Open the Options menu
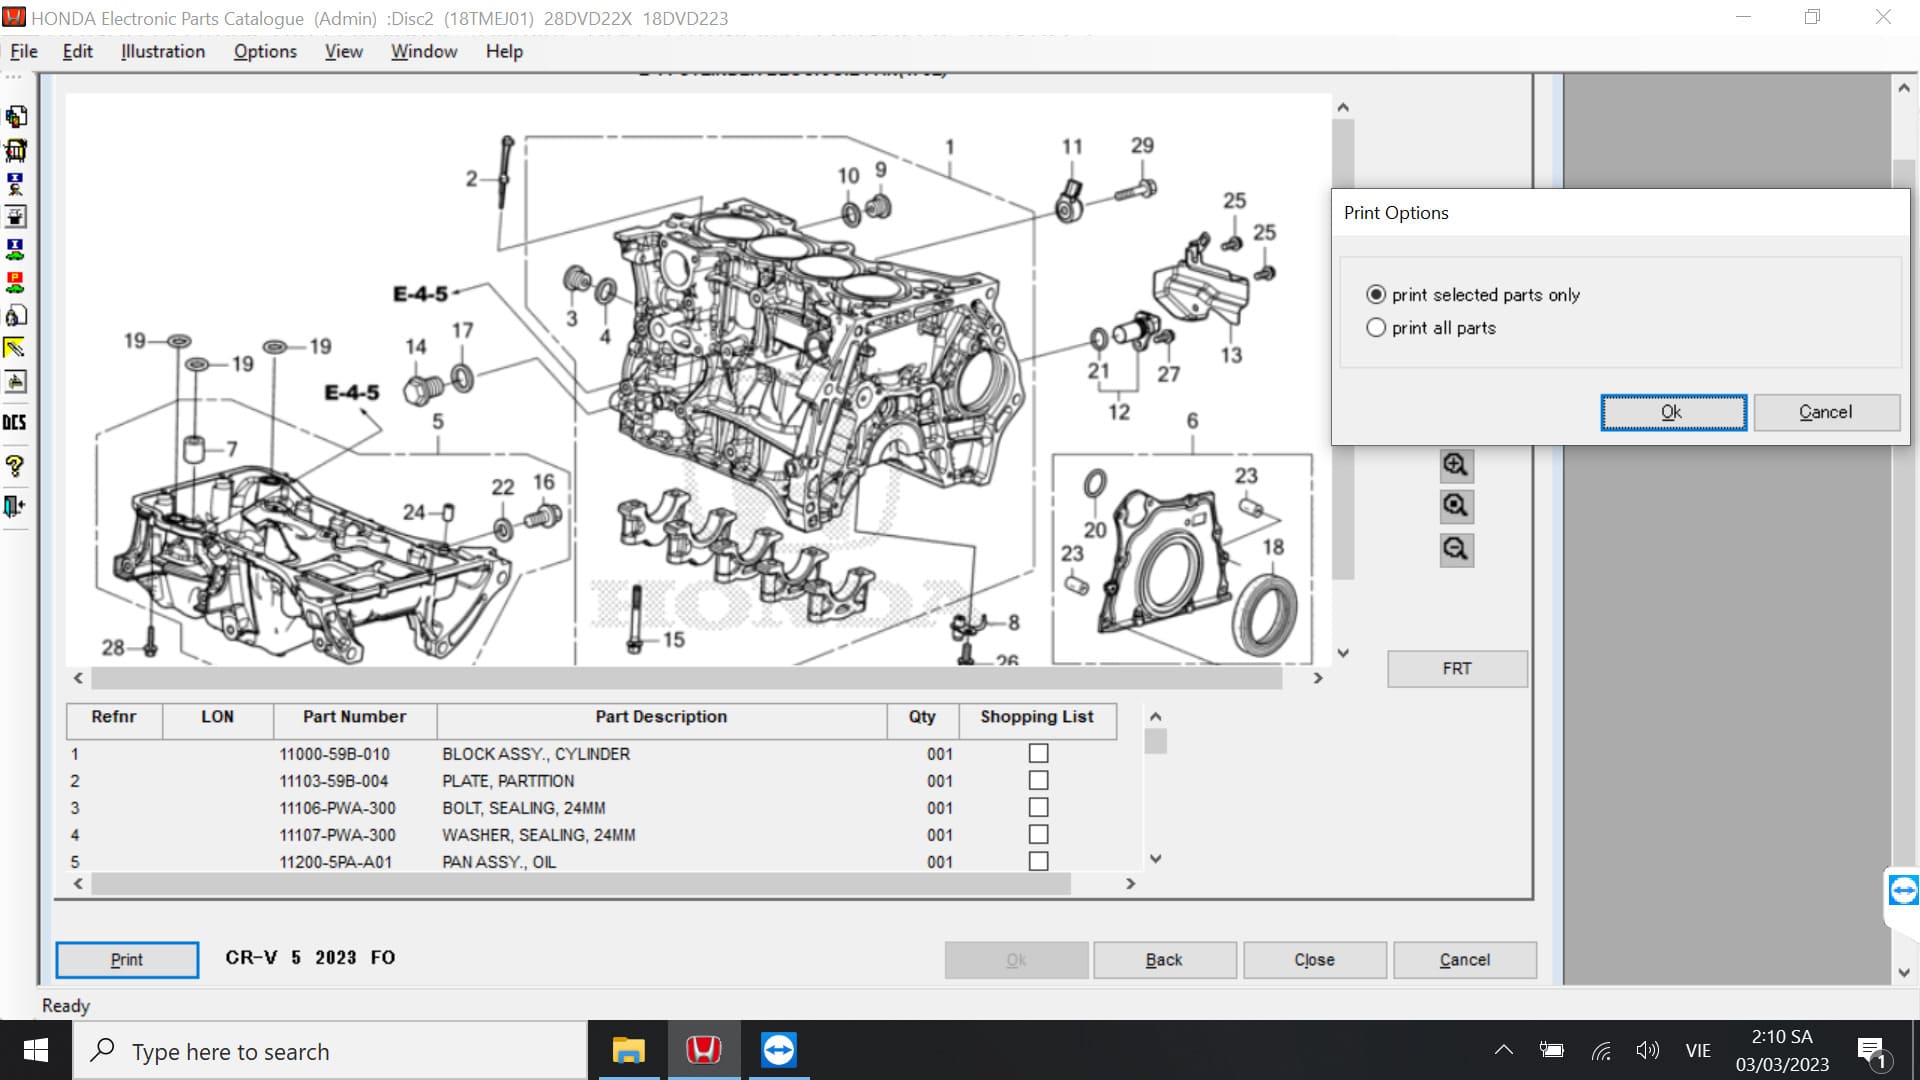Viewport: 1920px width, 1080px height. [265, 51]
